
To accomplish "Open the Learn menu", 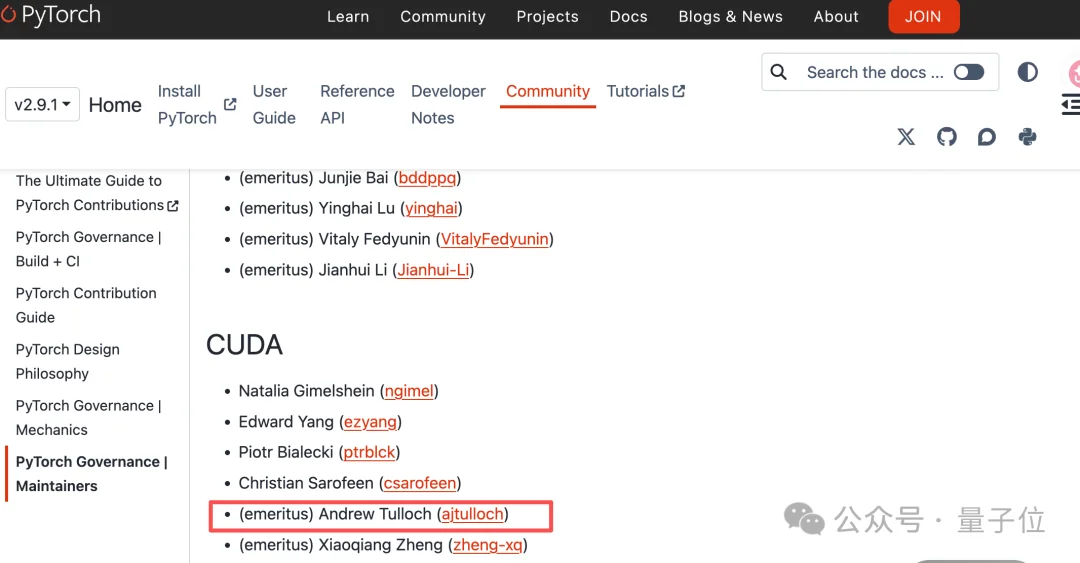I will click(348, 17).
